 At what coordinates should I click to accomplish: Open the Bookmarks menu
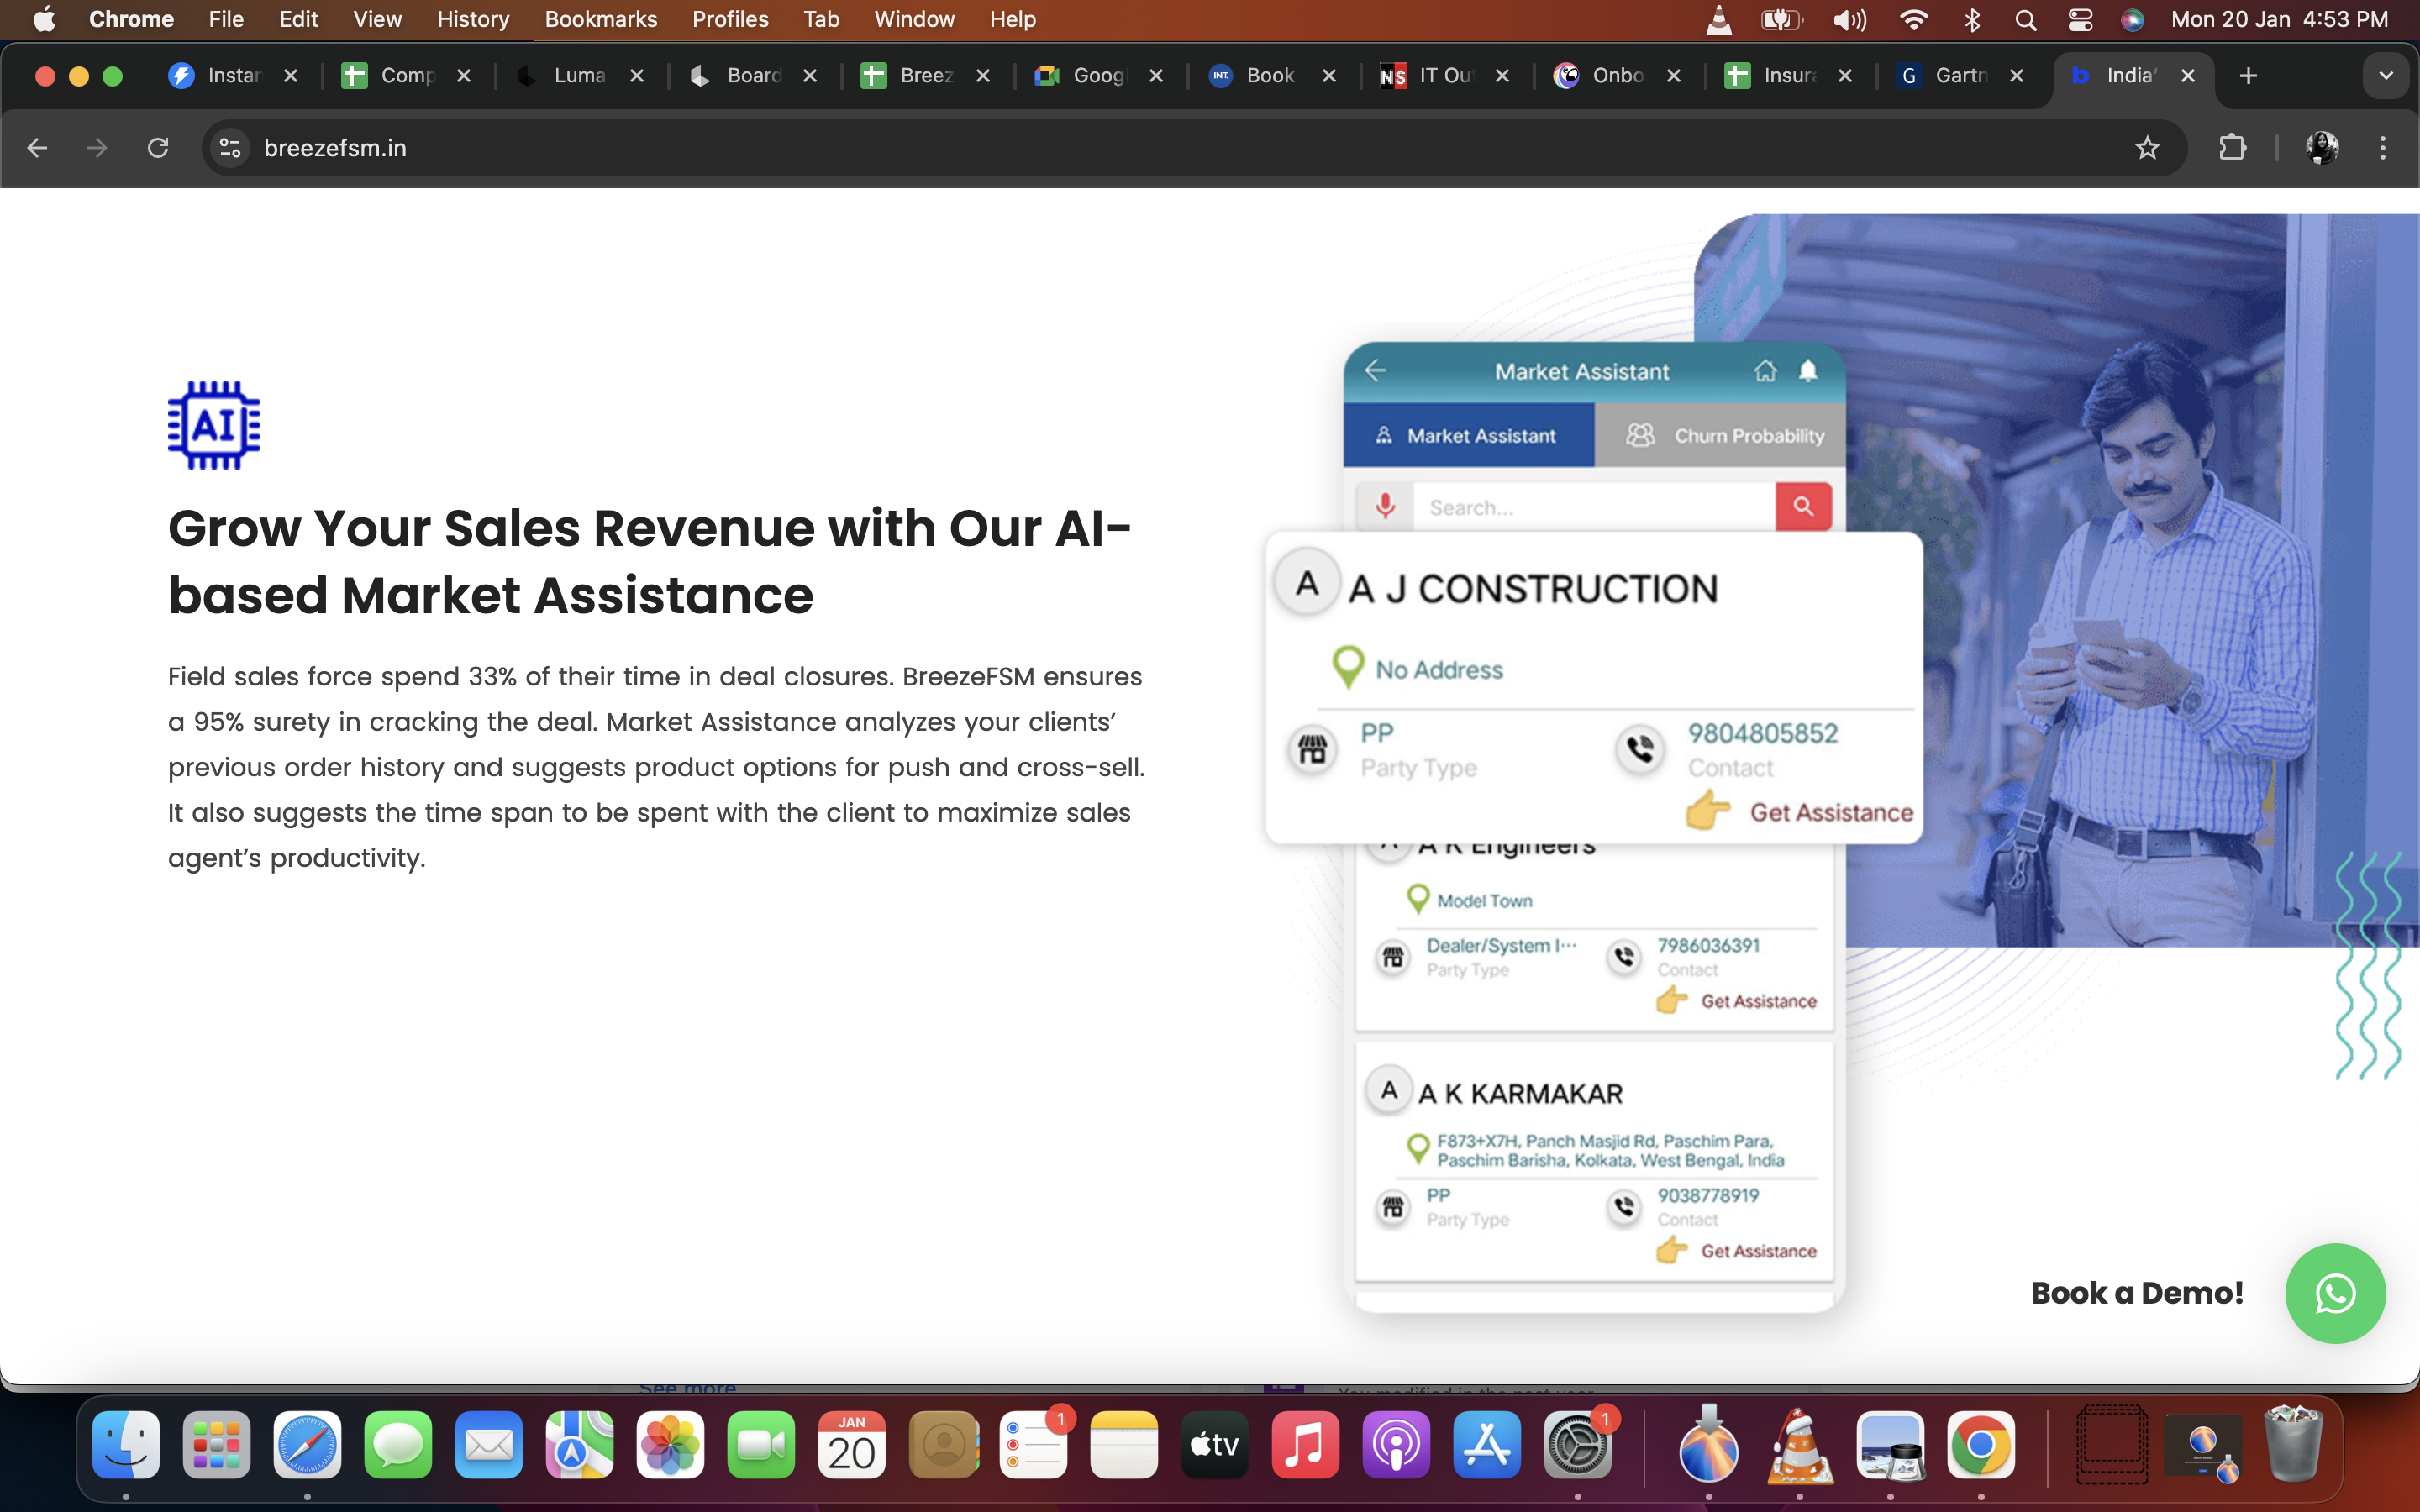point(600,19)
